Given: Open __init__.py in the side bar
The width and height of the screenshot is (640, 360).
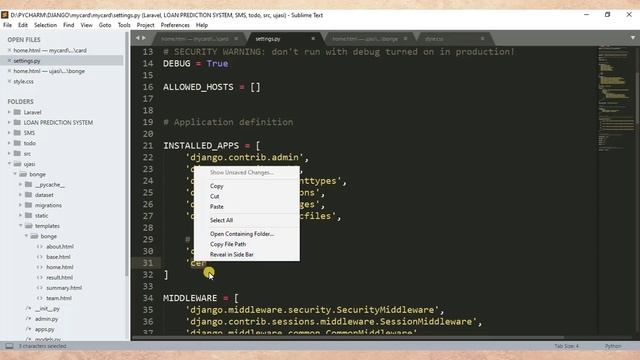Looking at the screenshot, I should [x=47, y=309].
